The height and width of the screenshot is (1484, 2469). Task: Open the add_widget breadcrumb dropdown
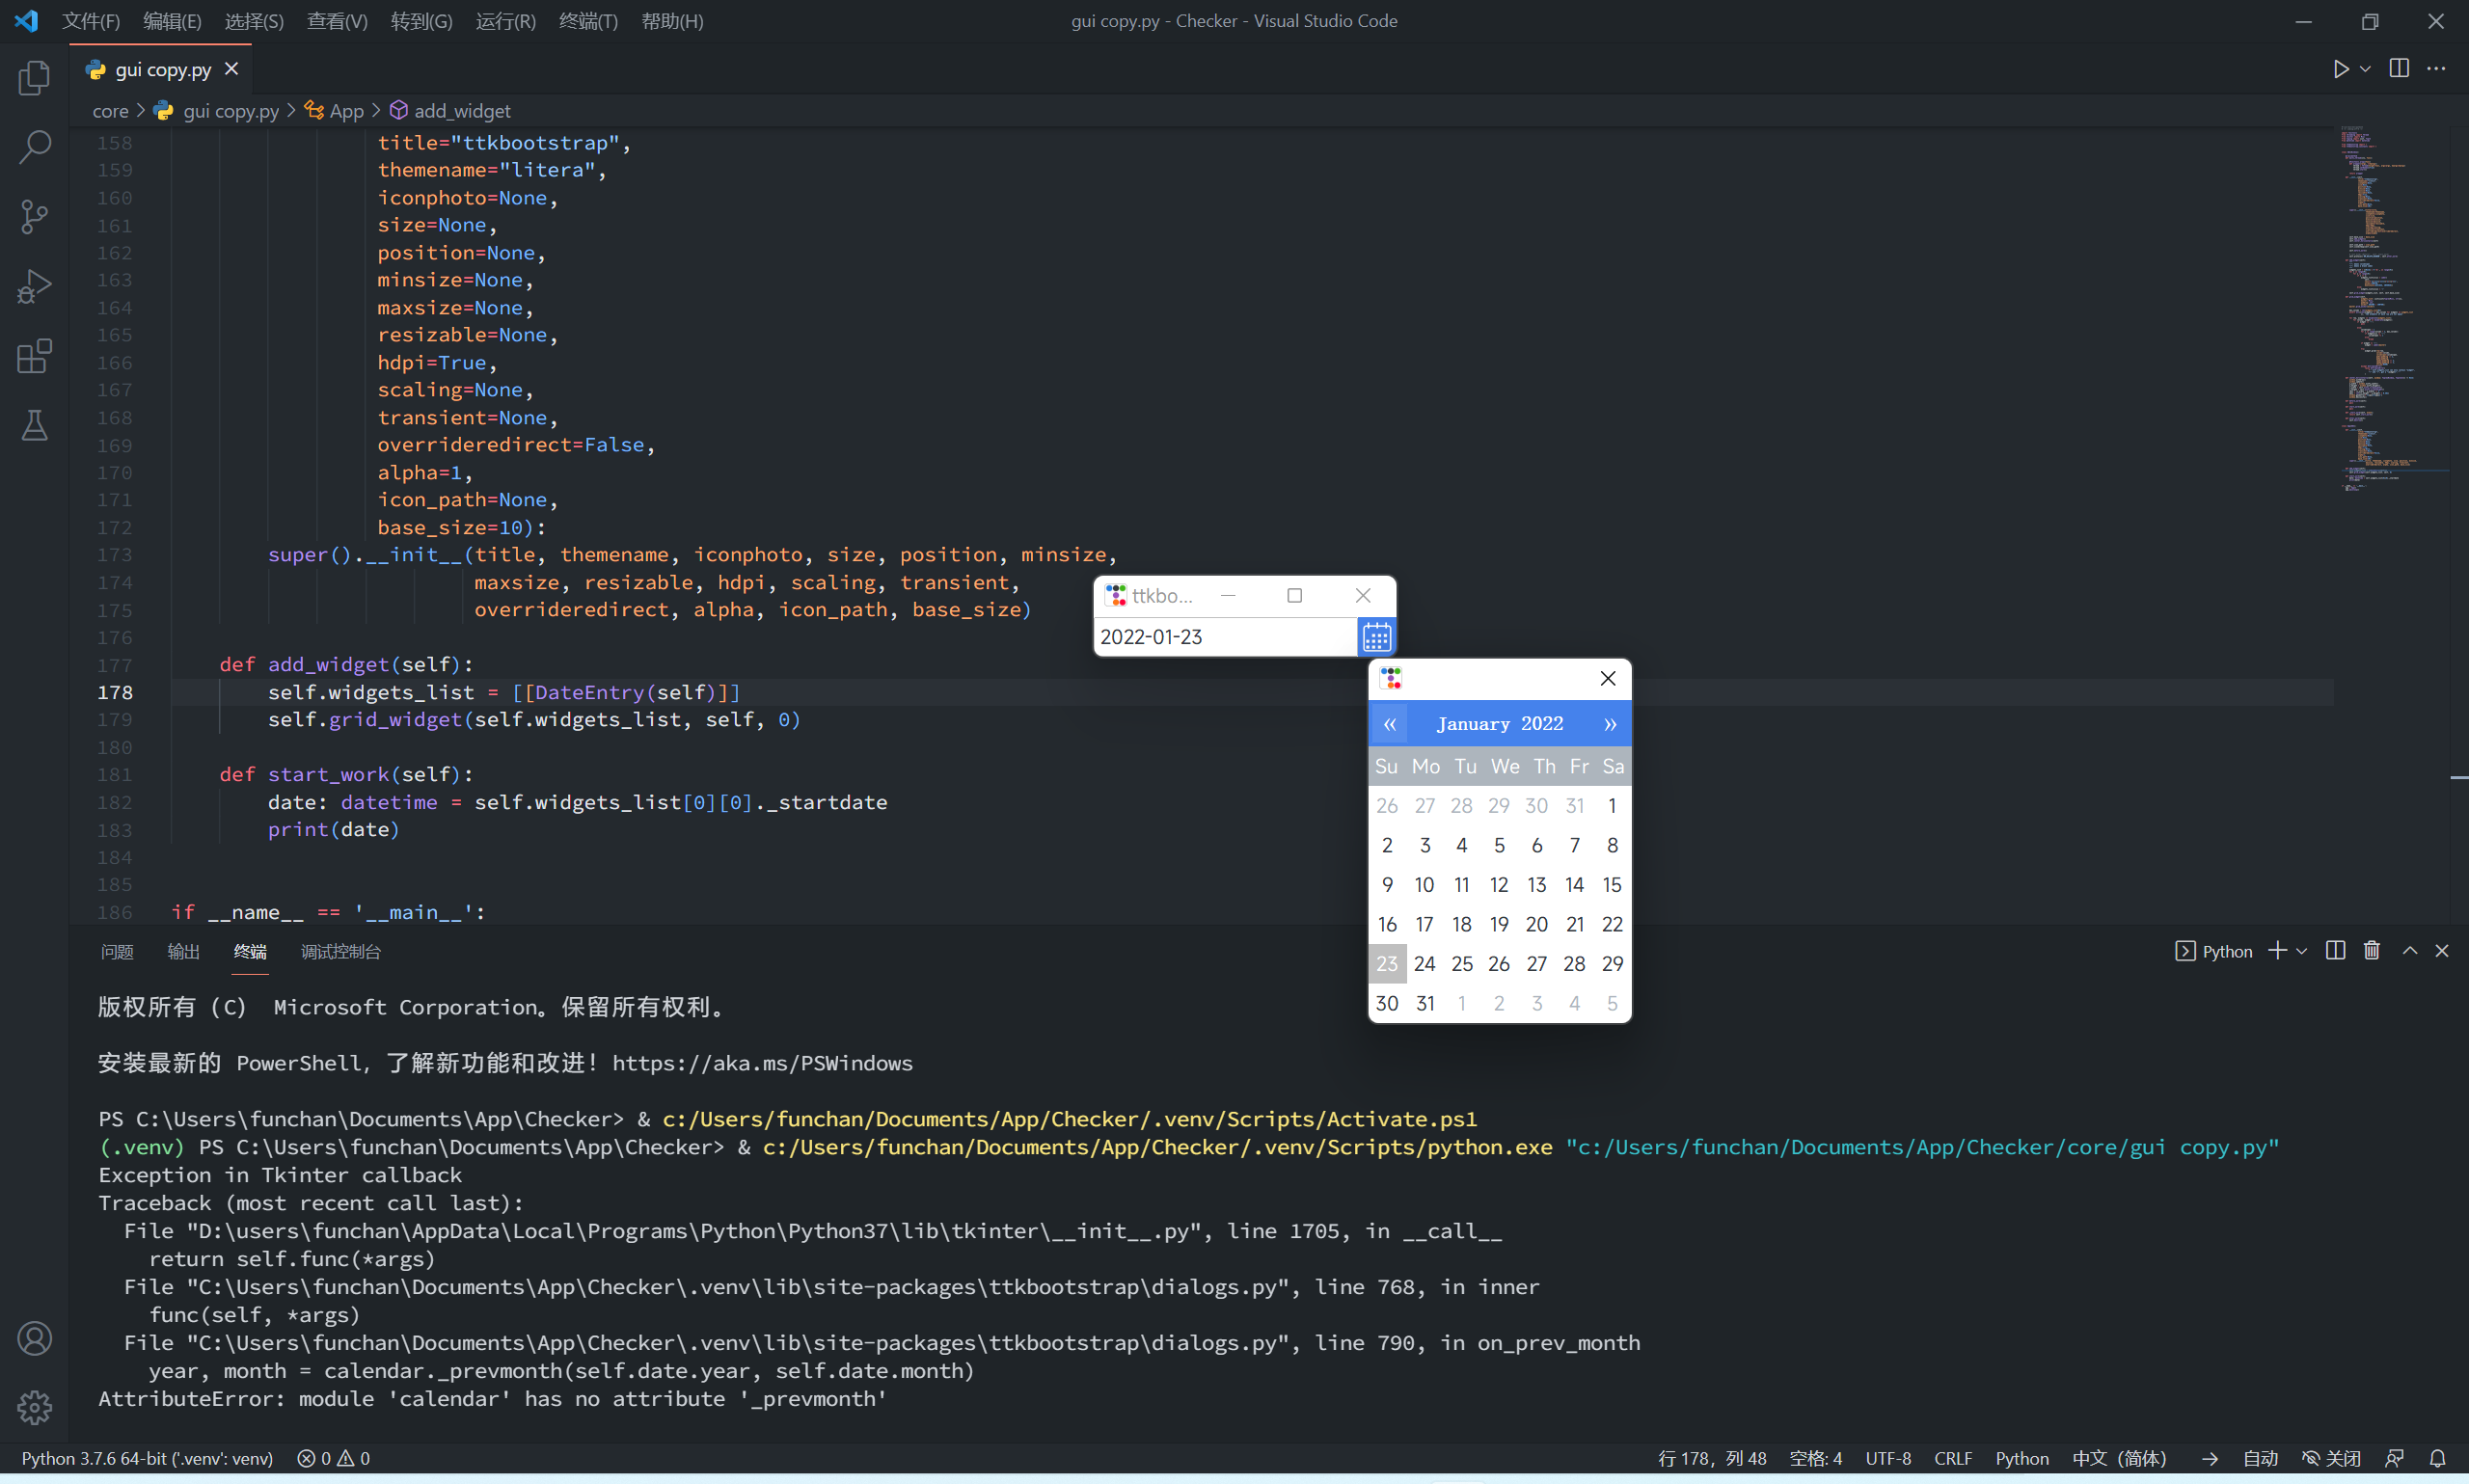(x=462, y=111)
